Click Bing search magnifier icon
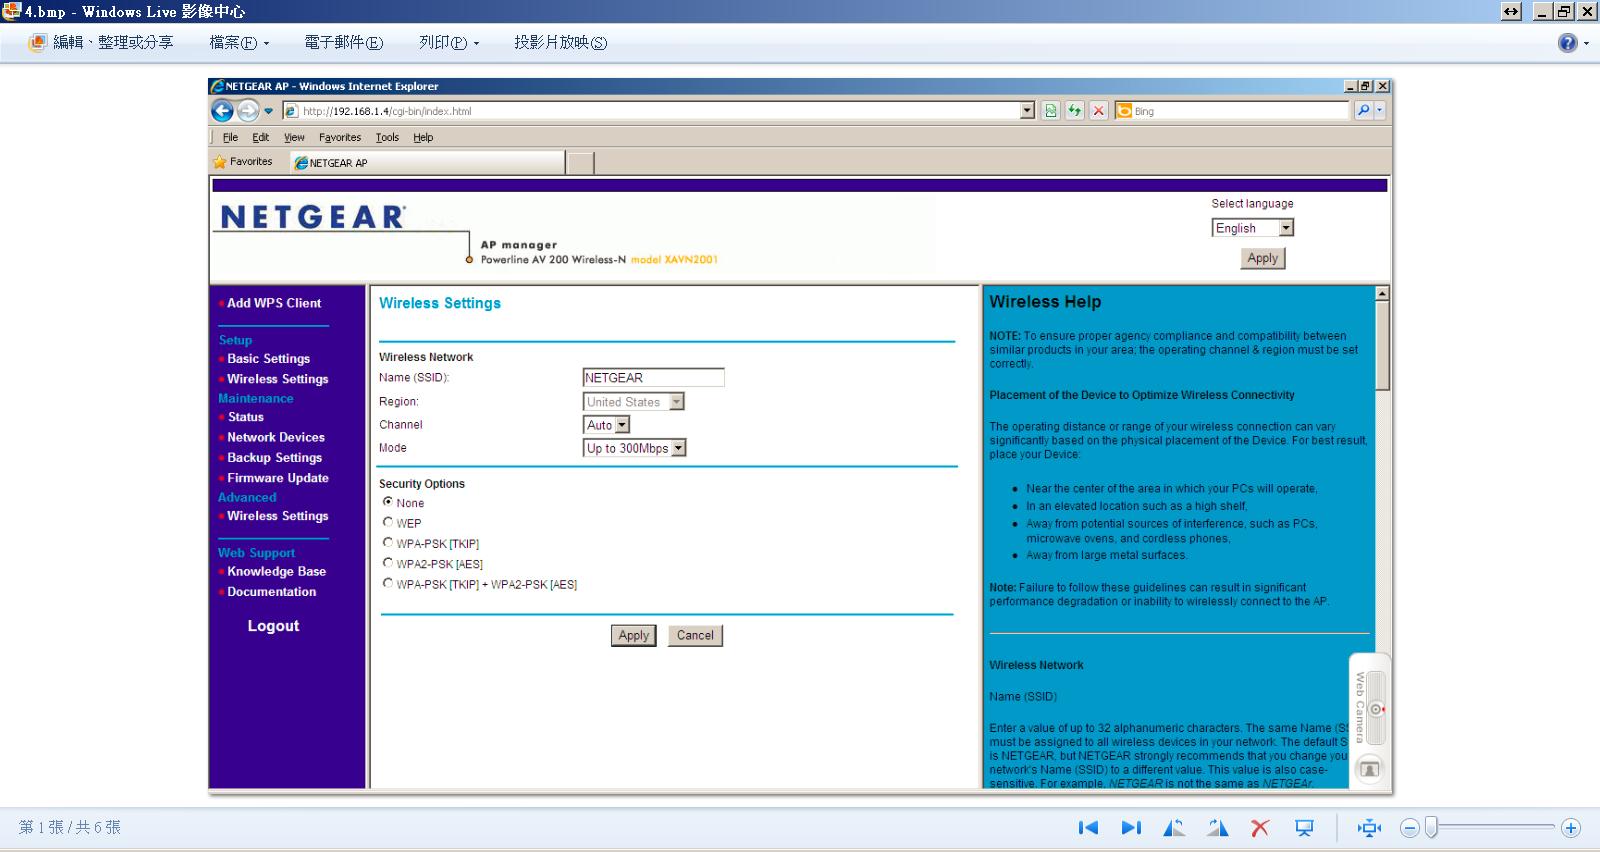Screen dimensions: 1600x852 1363,111
